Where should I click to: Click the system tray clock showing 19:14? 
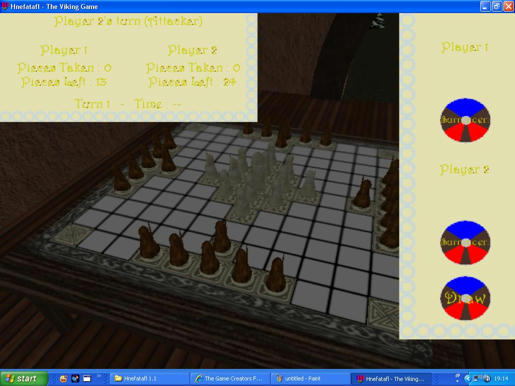pos(501,379)
